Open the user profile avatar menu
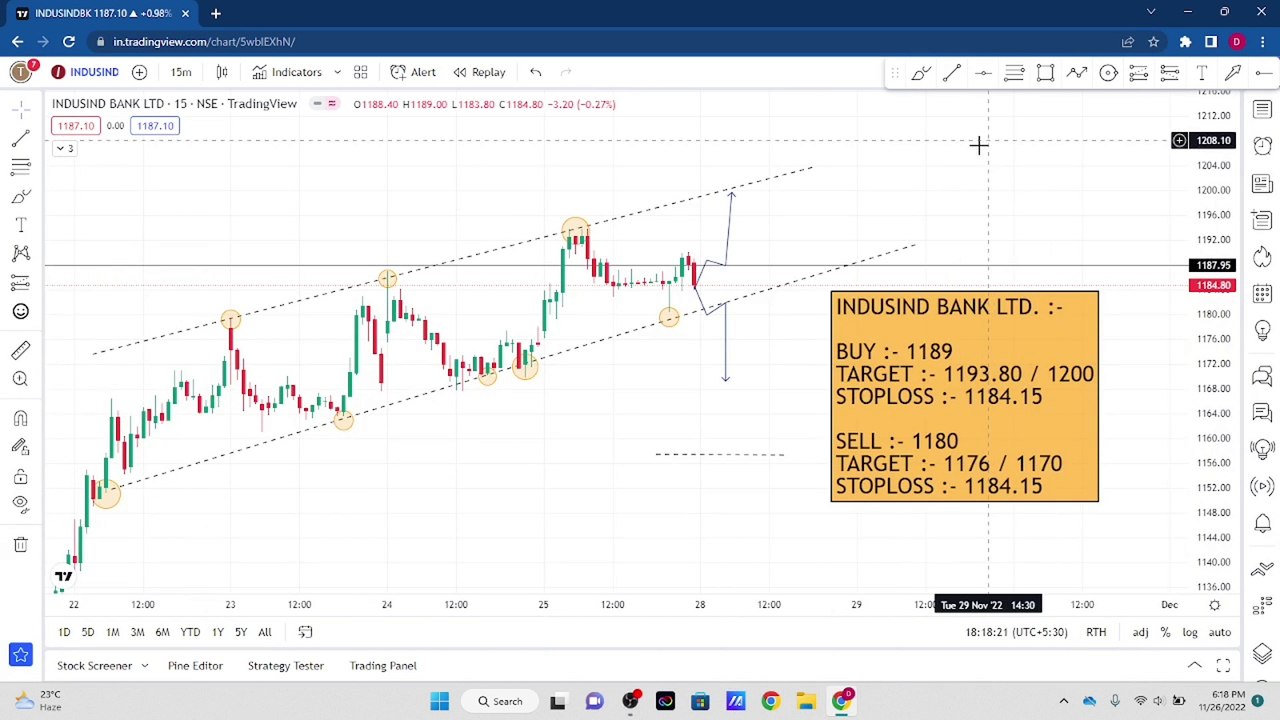This screenshot has width=1280, height=720. coord(21,72)
